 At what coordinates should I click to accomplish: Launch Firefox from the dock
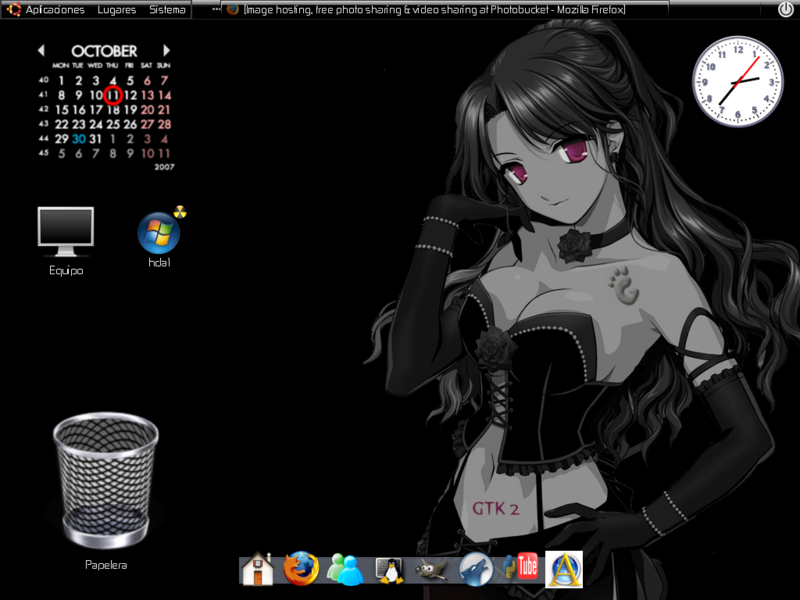300,568
